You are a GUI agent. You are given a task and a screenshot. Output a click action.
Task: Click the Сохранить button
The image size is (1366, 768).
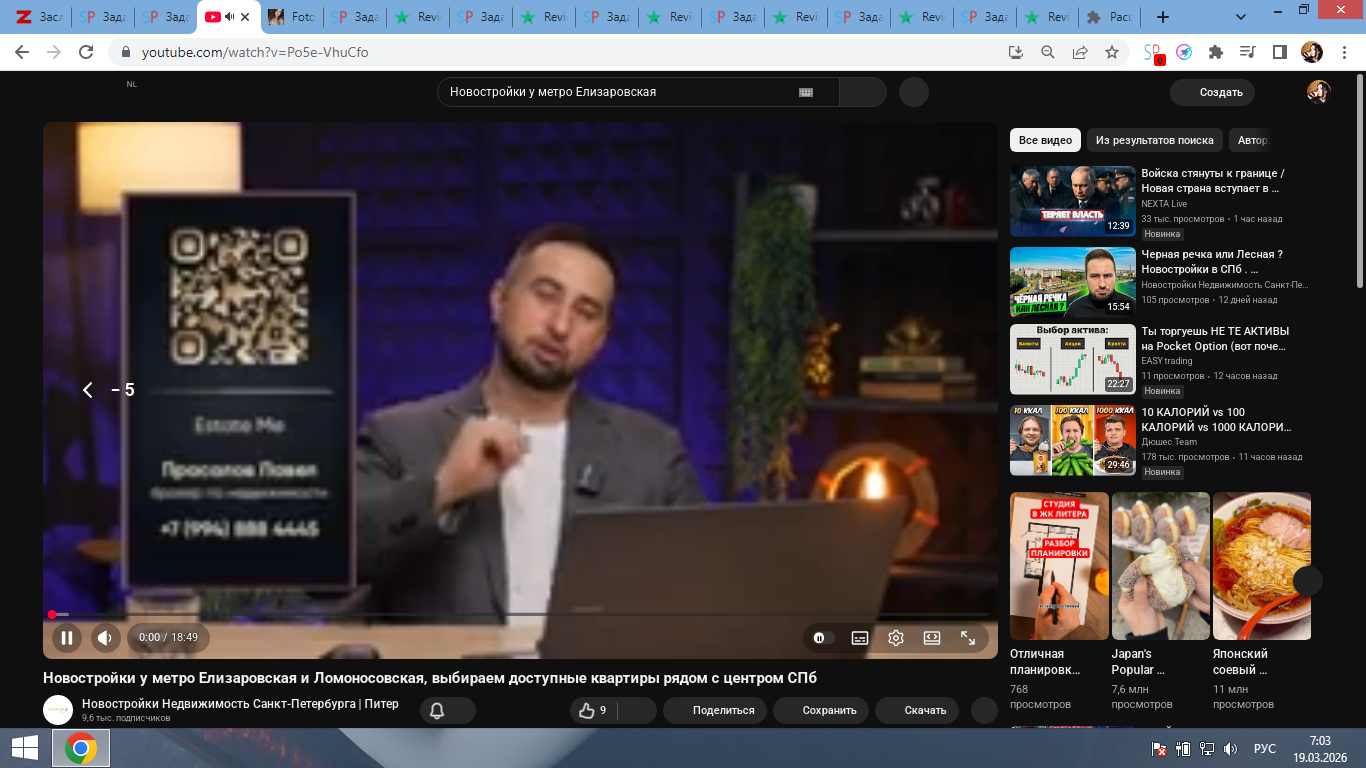click(821, 710)
